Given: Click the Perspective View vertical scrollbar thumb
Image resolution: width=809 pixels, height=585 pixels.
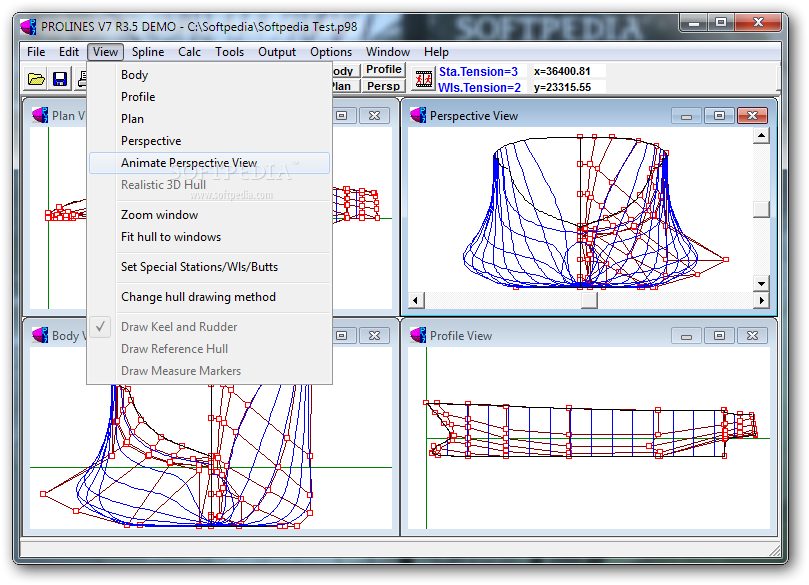Looking at the screenshot, I should pos(762,209).
